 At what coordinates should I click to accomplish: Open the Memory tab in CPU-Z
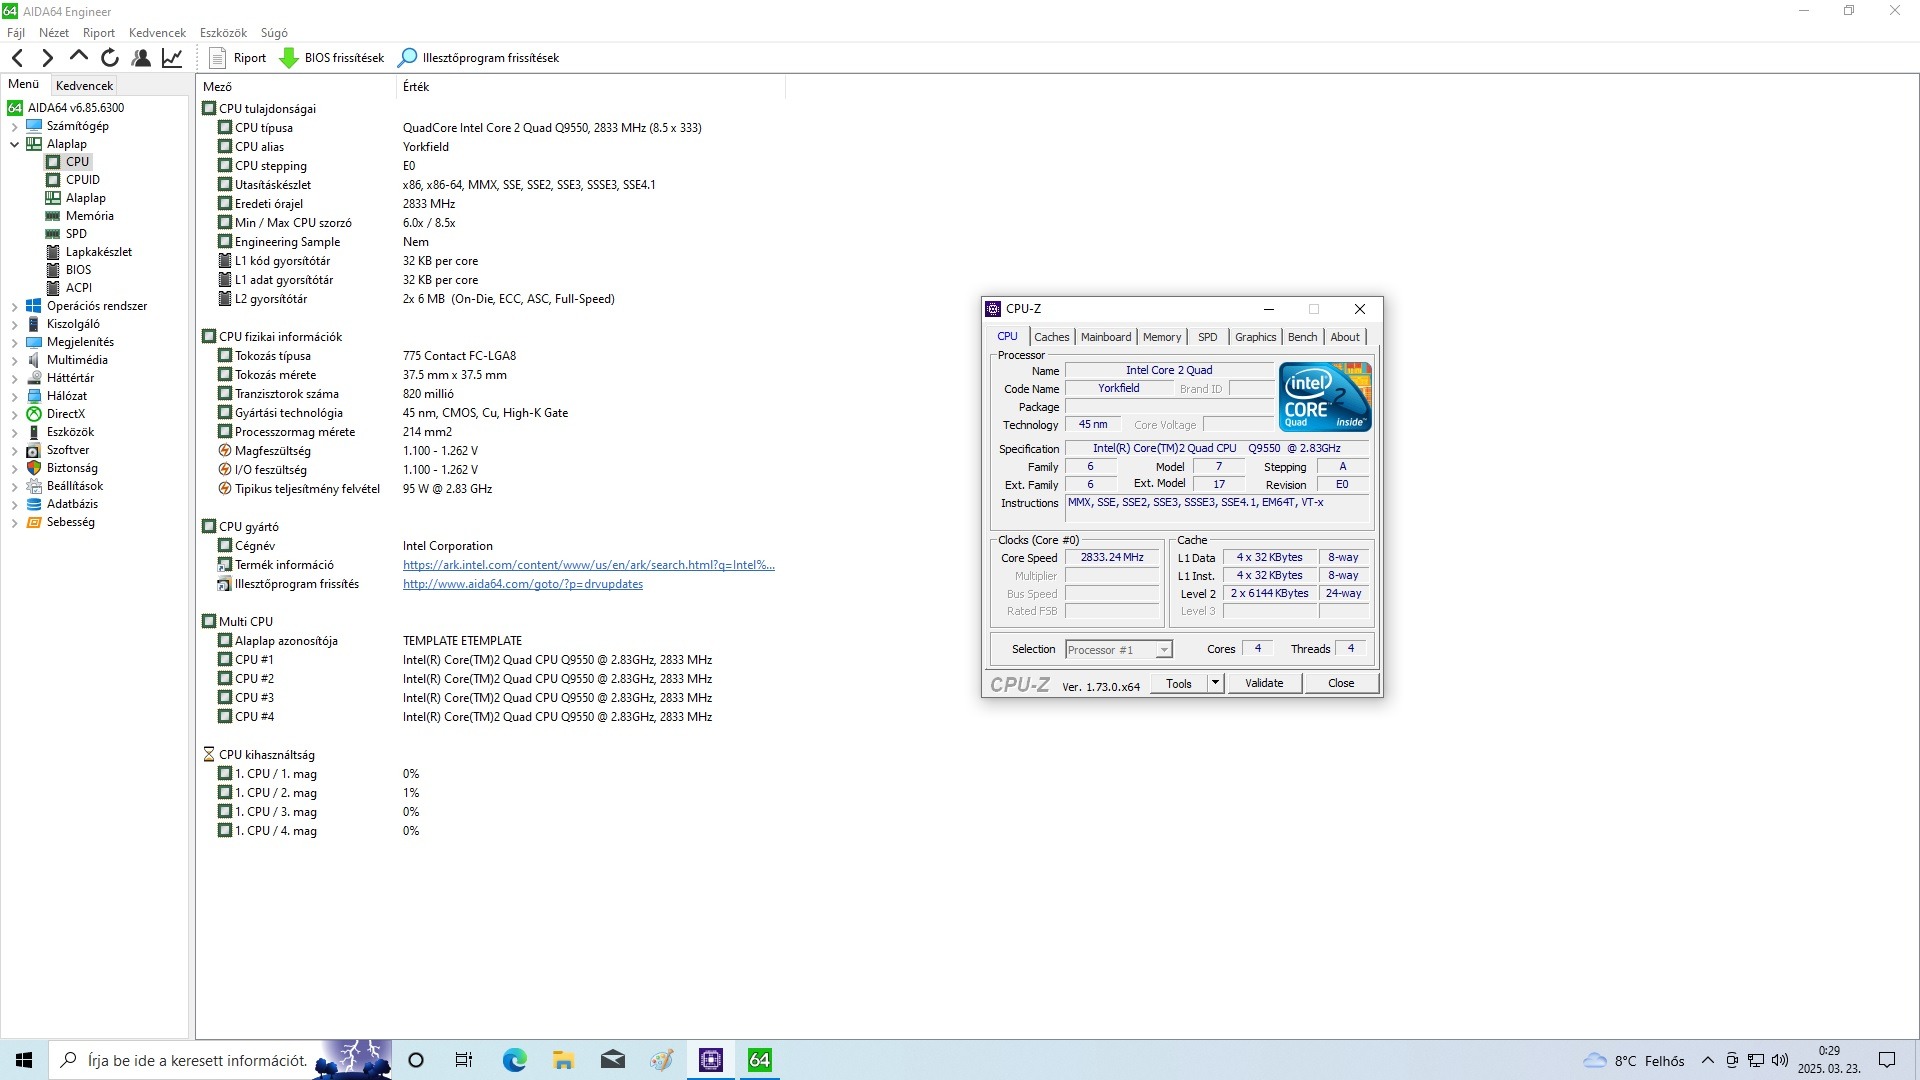1161,337
